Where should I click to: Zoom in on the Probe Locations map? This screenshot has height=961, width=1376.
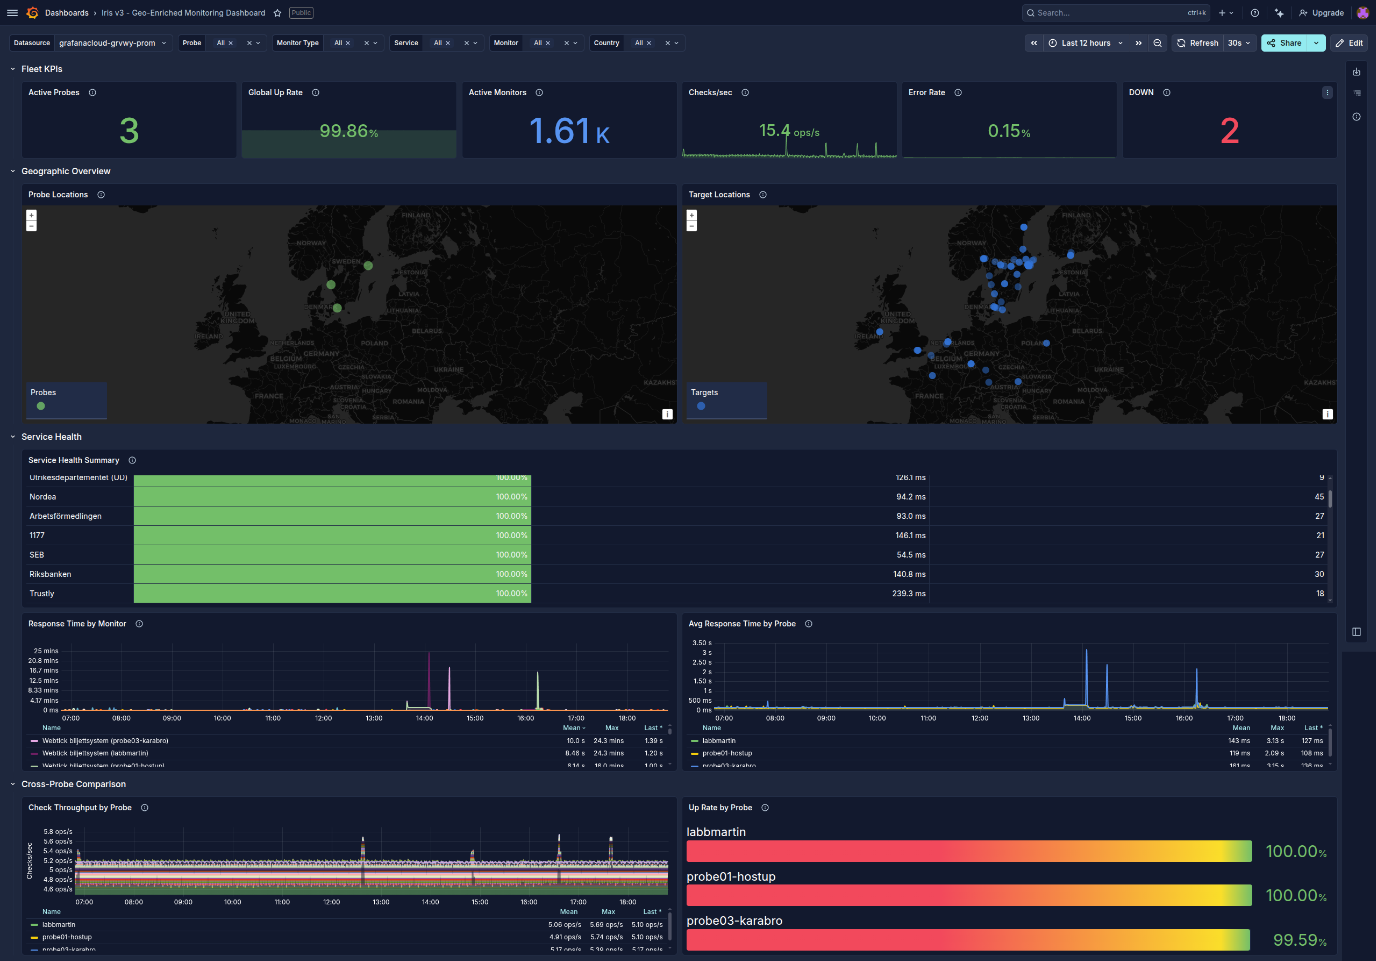31,215
